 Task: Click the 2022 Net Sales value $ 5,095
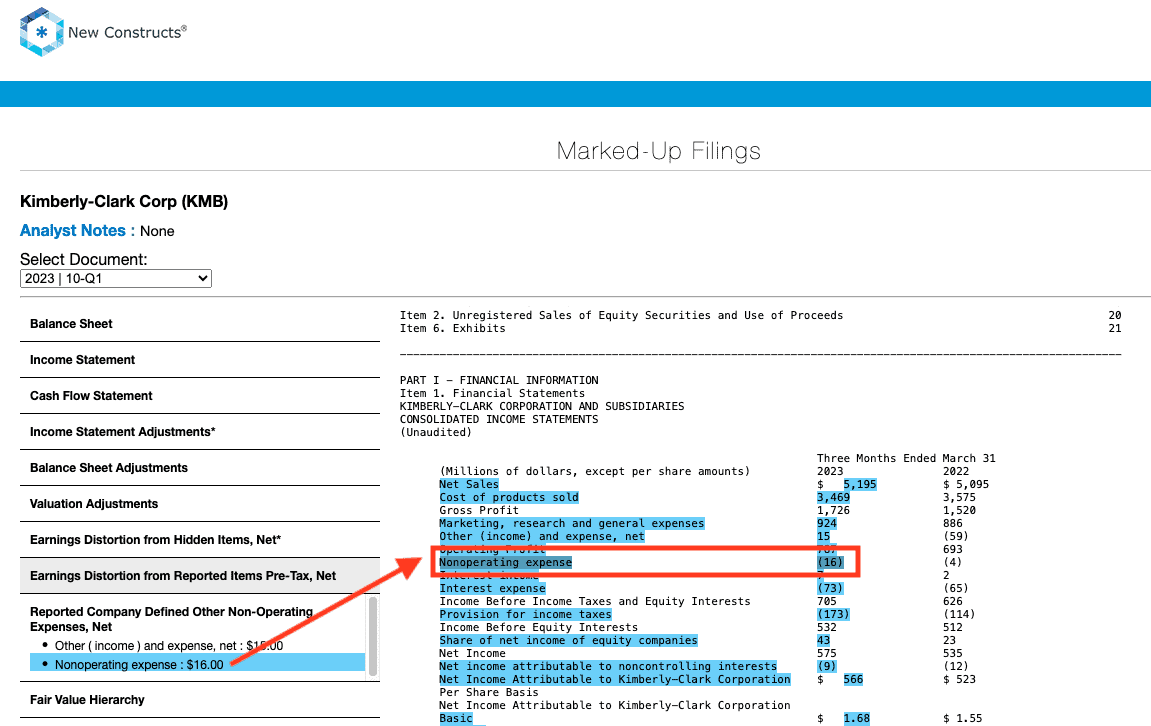(966, 484)
